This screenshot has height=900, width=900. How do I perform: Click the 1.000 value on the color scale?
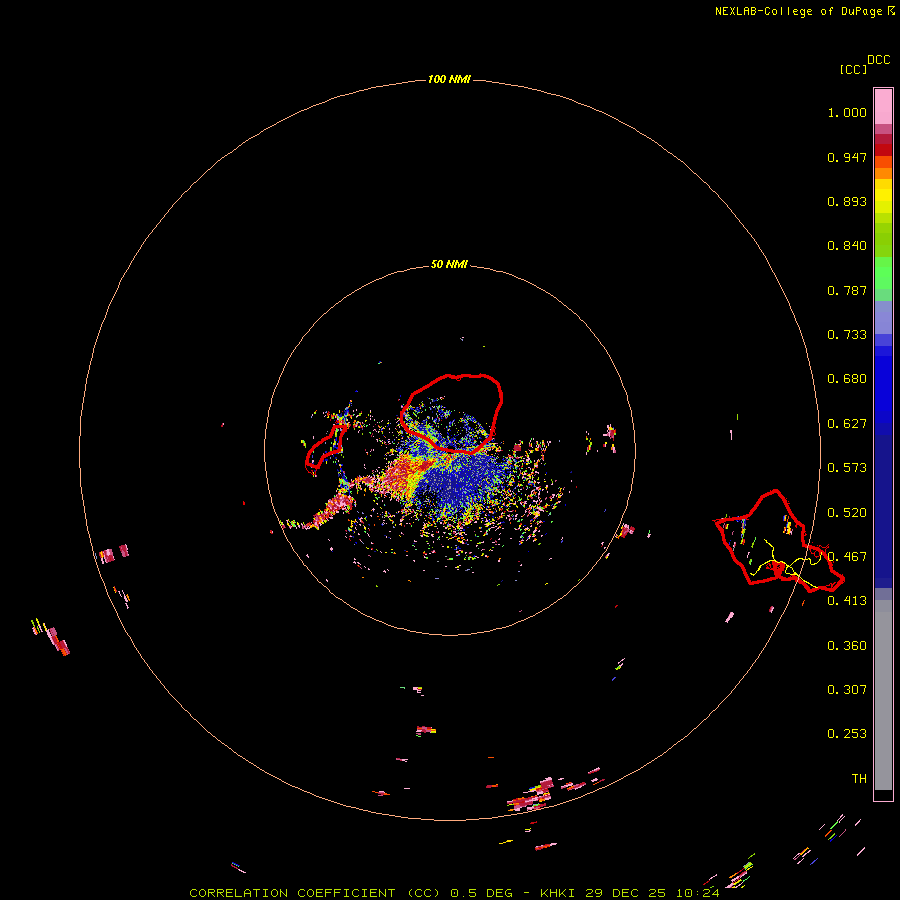pos(847,112)
